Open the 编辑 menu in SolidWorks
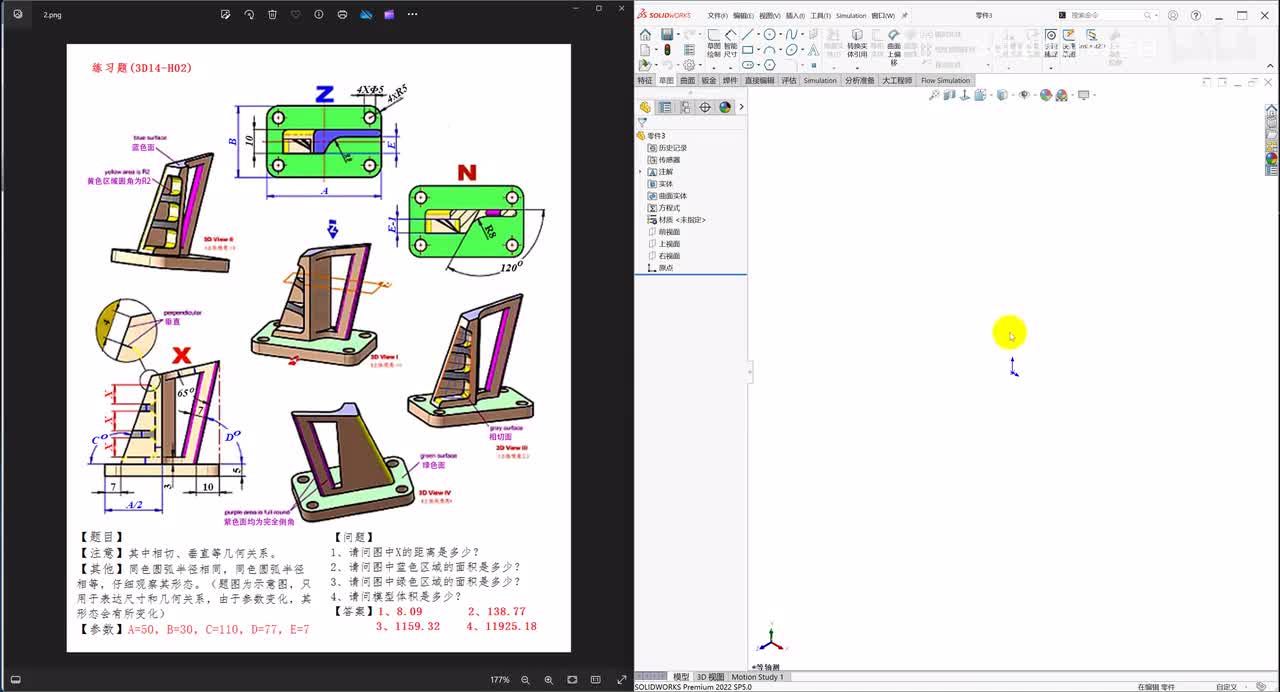This screenshot has width=1280, height=692. 743,16
